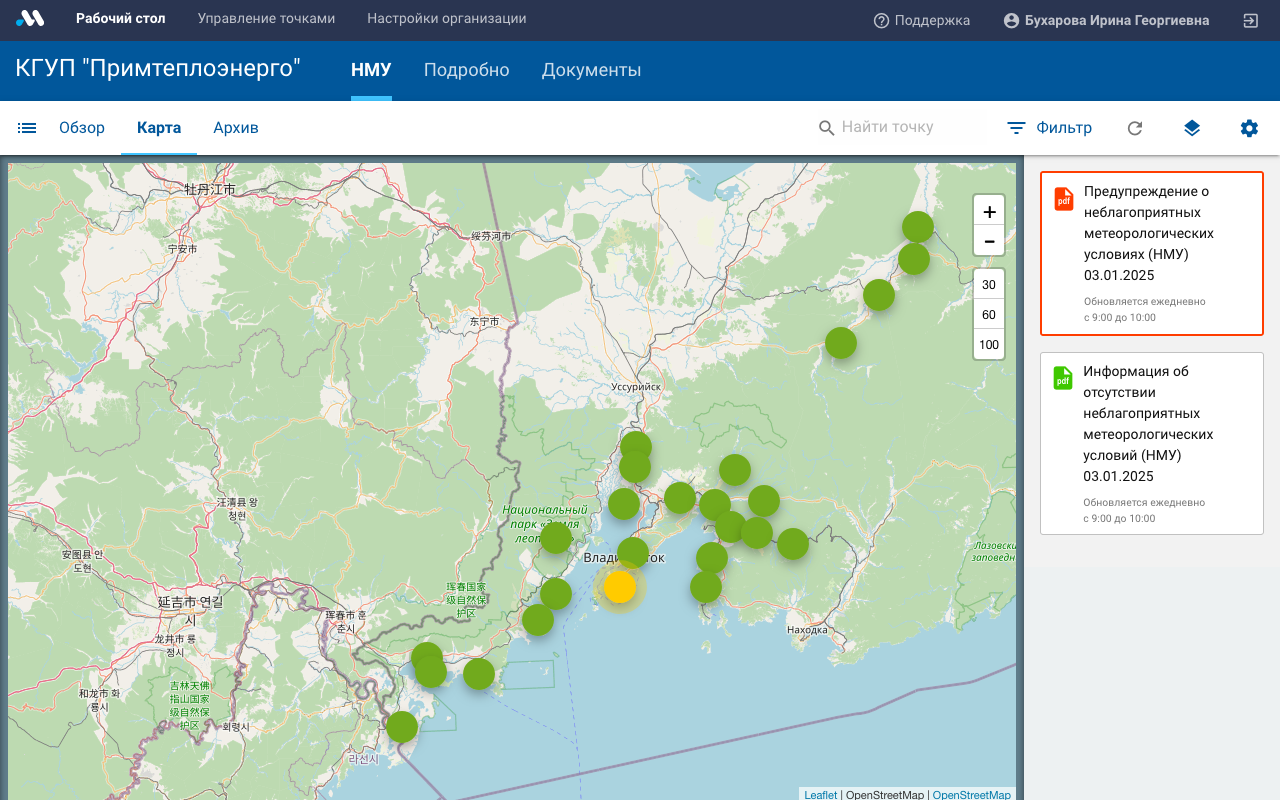Open the map layers icon
The width and height of the screenshot is (1280, 800).
coord(1192,128)
